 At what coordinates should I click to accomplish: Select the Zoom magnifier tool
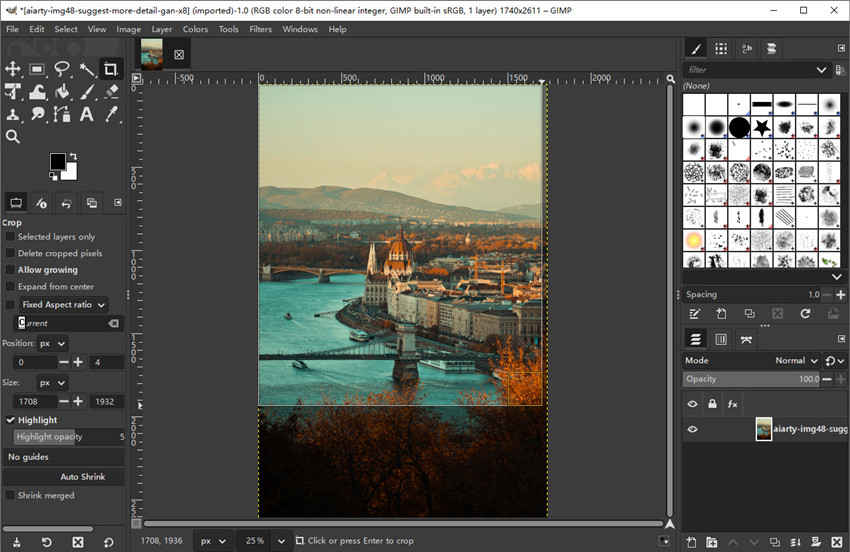point(12,137)
